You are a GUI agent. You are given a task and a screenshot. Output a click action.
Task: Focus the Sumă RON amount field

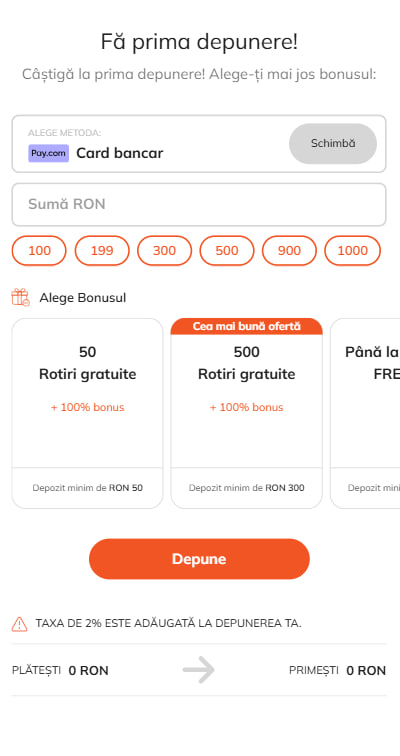(x=199, y=204)
